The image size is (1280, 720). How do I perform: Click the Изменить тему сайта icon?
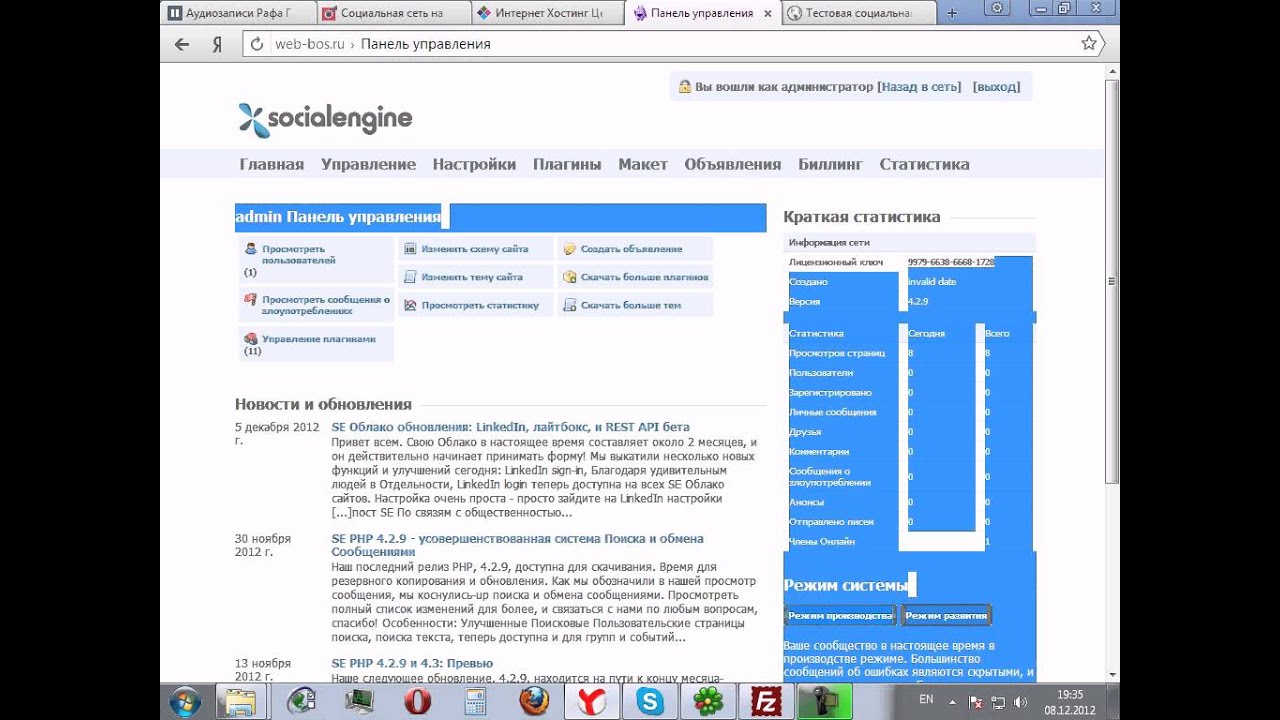click(x=410, y=277)
